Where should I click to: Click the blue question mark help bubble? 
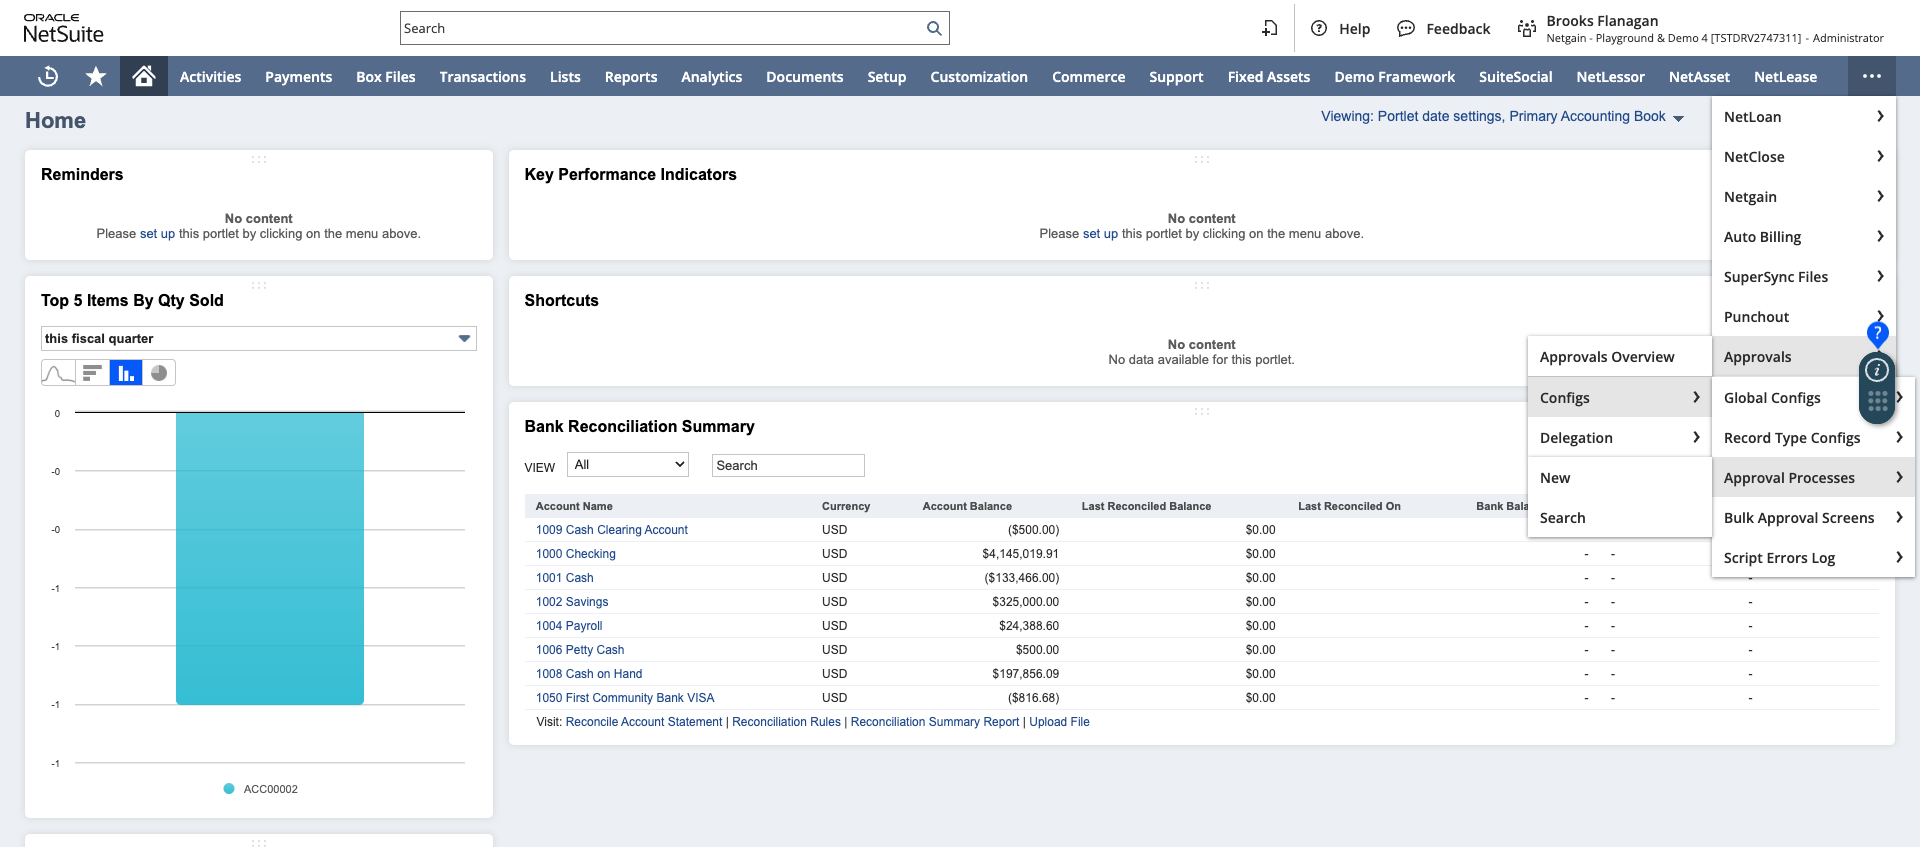coord(1877,332)
